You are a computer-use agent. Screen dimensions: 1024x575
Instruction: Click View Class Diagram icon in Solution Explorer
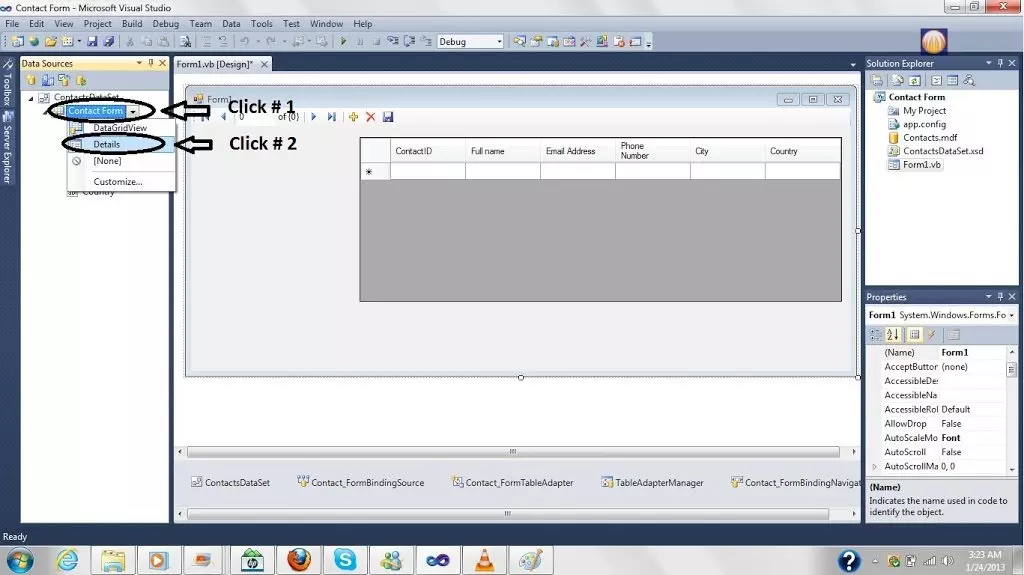pyautogui.click(x=969, y=80)
